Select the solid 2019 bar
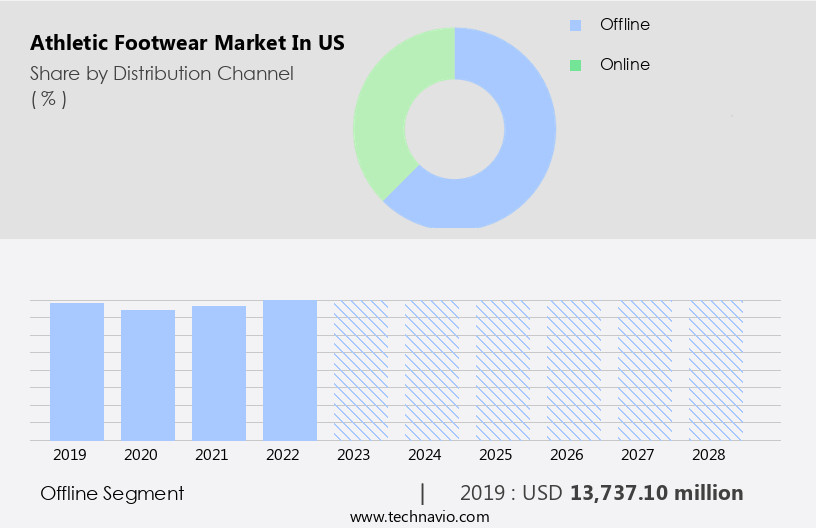The height and width of the screenshot is (528, 816). (x=77, y=371)
